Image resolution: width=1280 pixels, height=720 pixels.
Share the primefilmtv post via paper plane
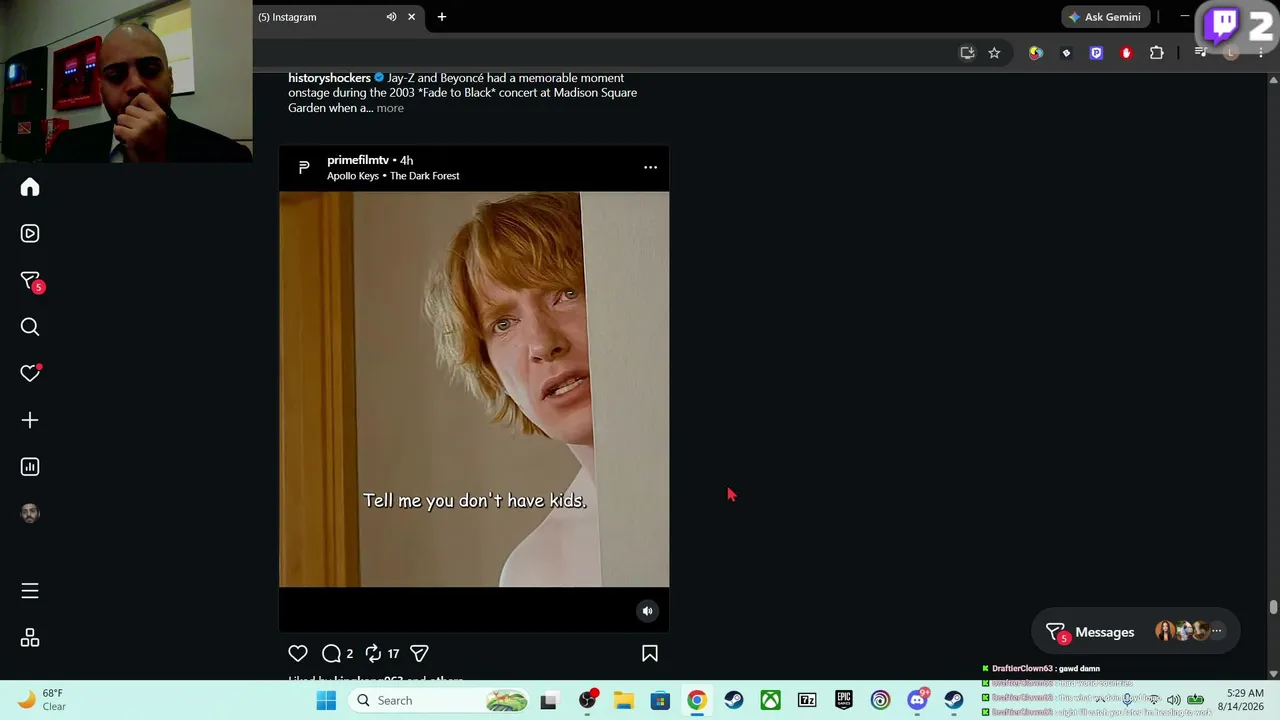pyautogui.click(x=419, y=653)
